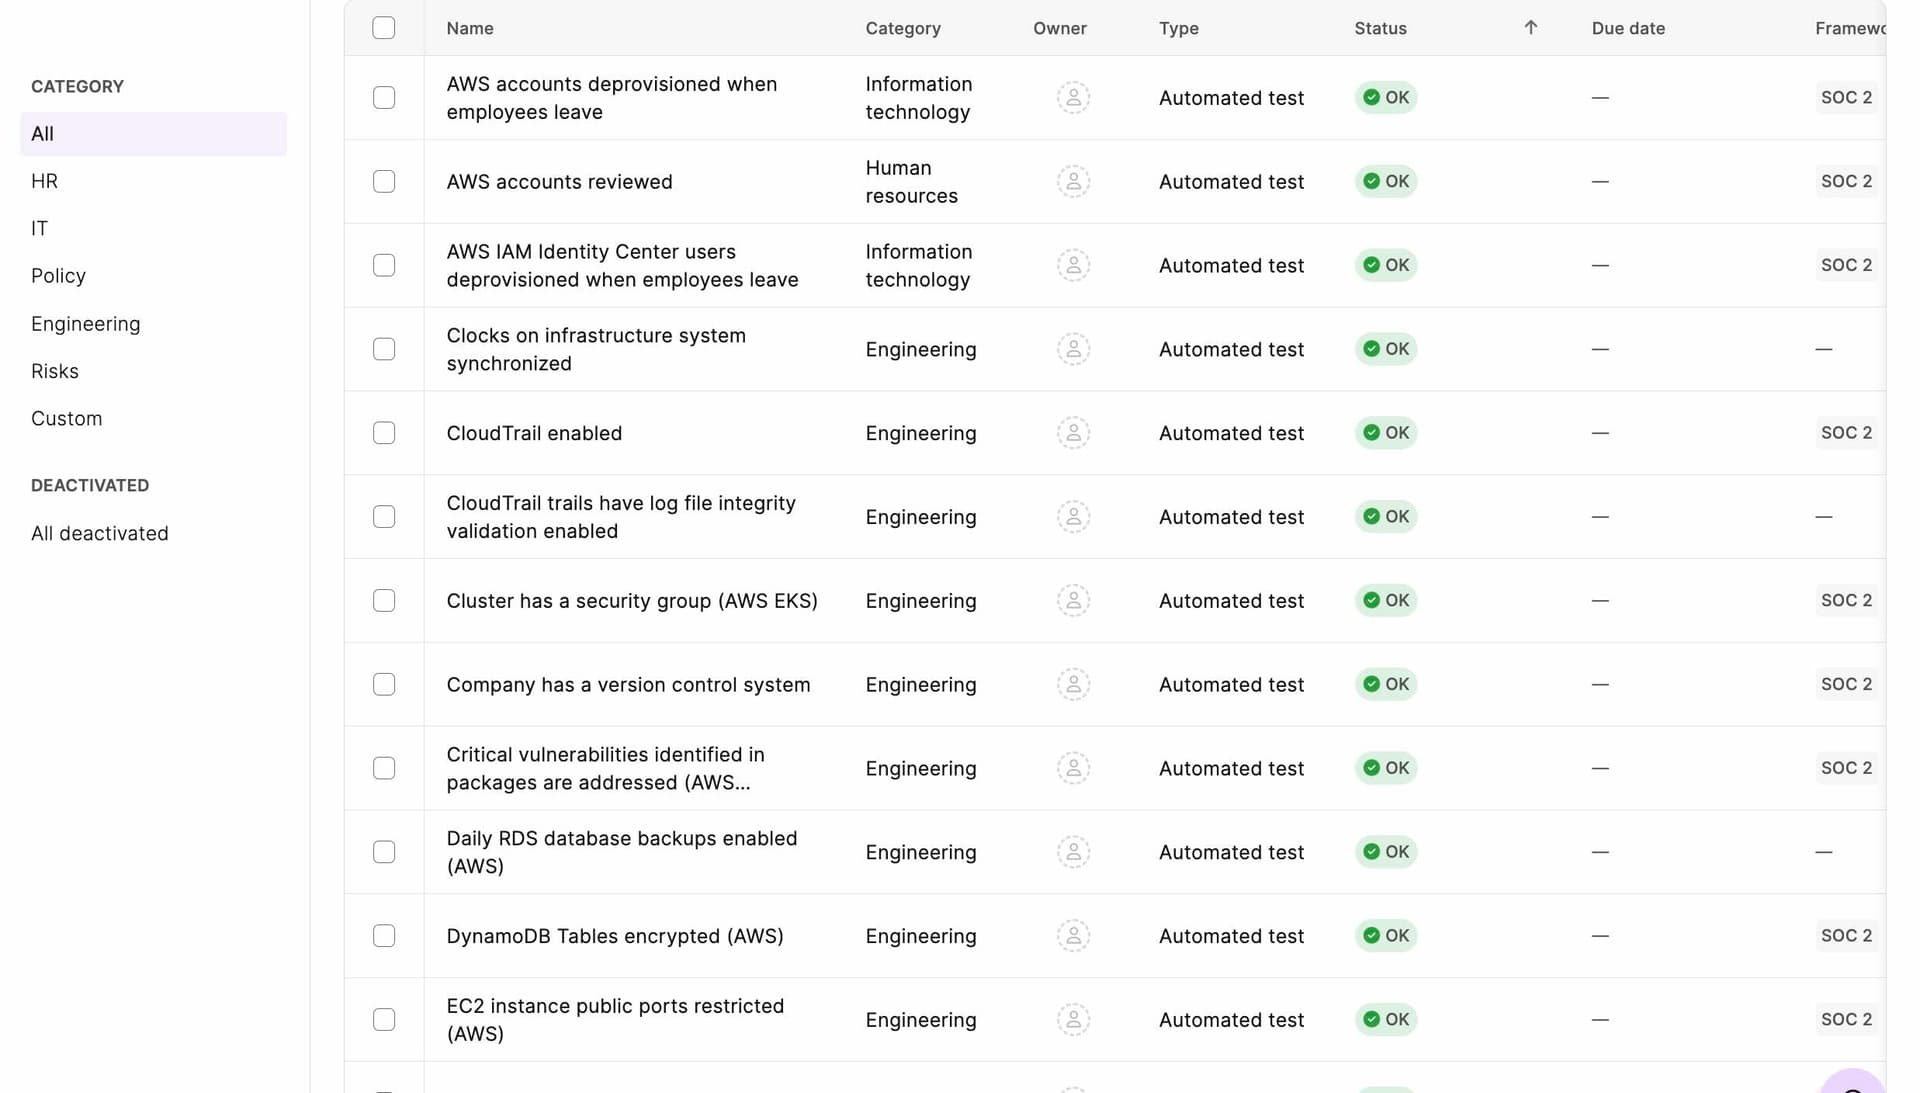Viewport: 1920px width, 1093px height.
Task: Click the sort ascending arrow in the header
Action: 1530,28
